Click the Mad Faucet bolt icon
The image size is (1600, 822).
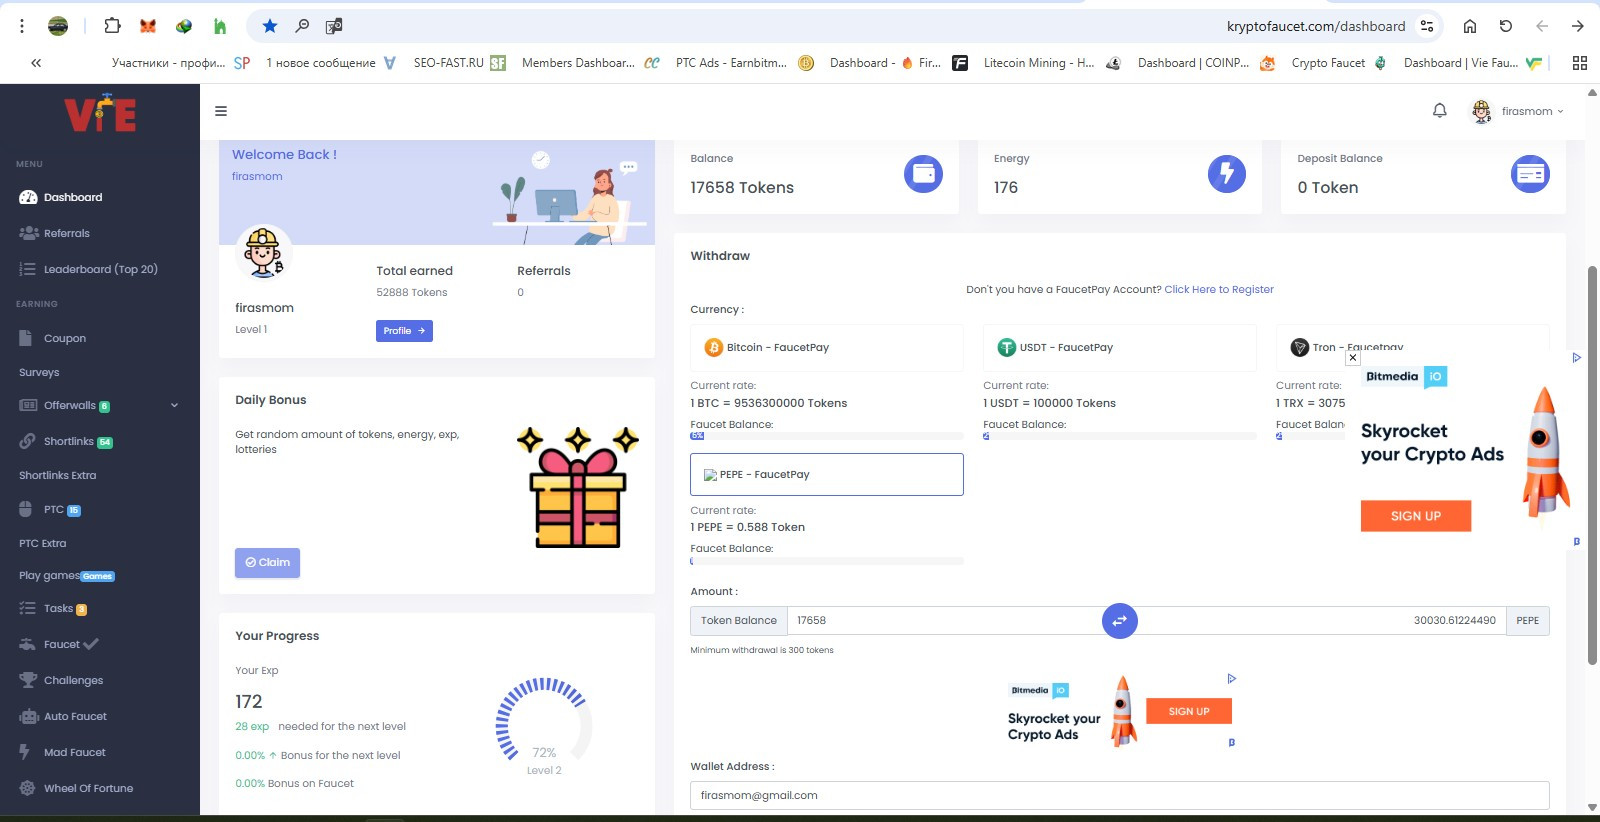coord(24,752)
